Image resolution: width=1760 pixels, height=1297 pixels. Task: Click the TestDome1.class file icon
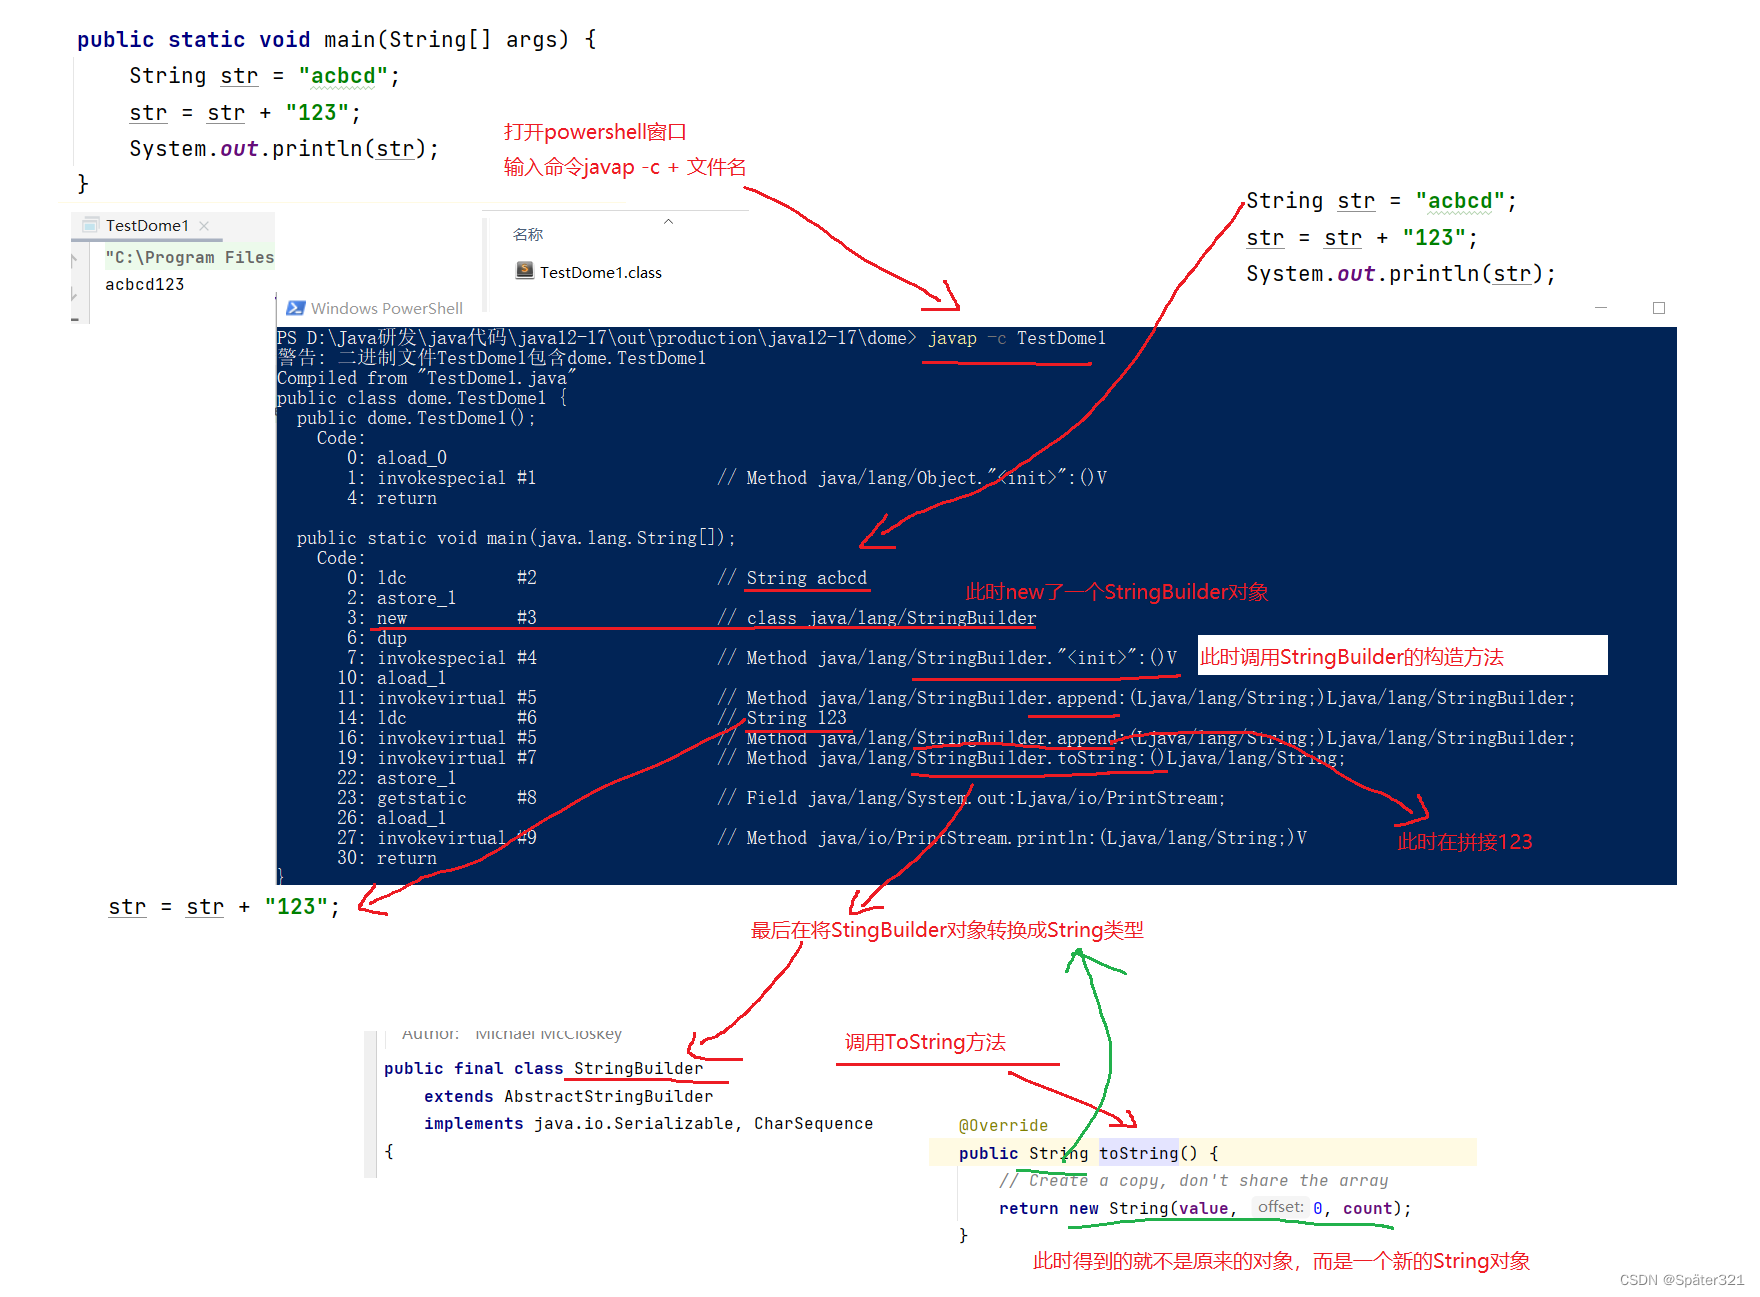coord(524,271)
